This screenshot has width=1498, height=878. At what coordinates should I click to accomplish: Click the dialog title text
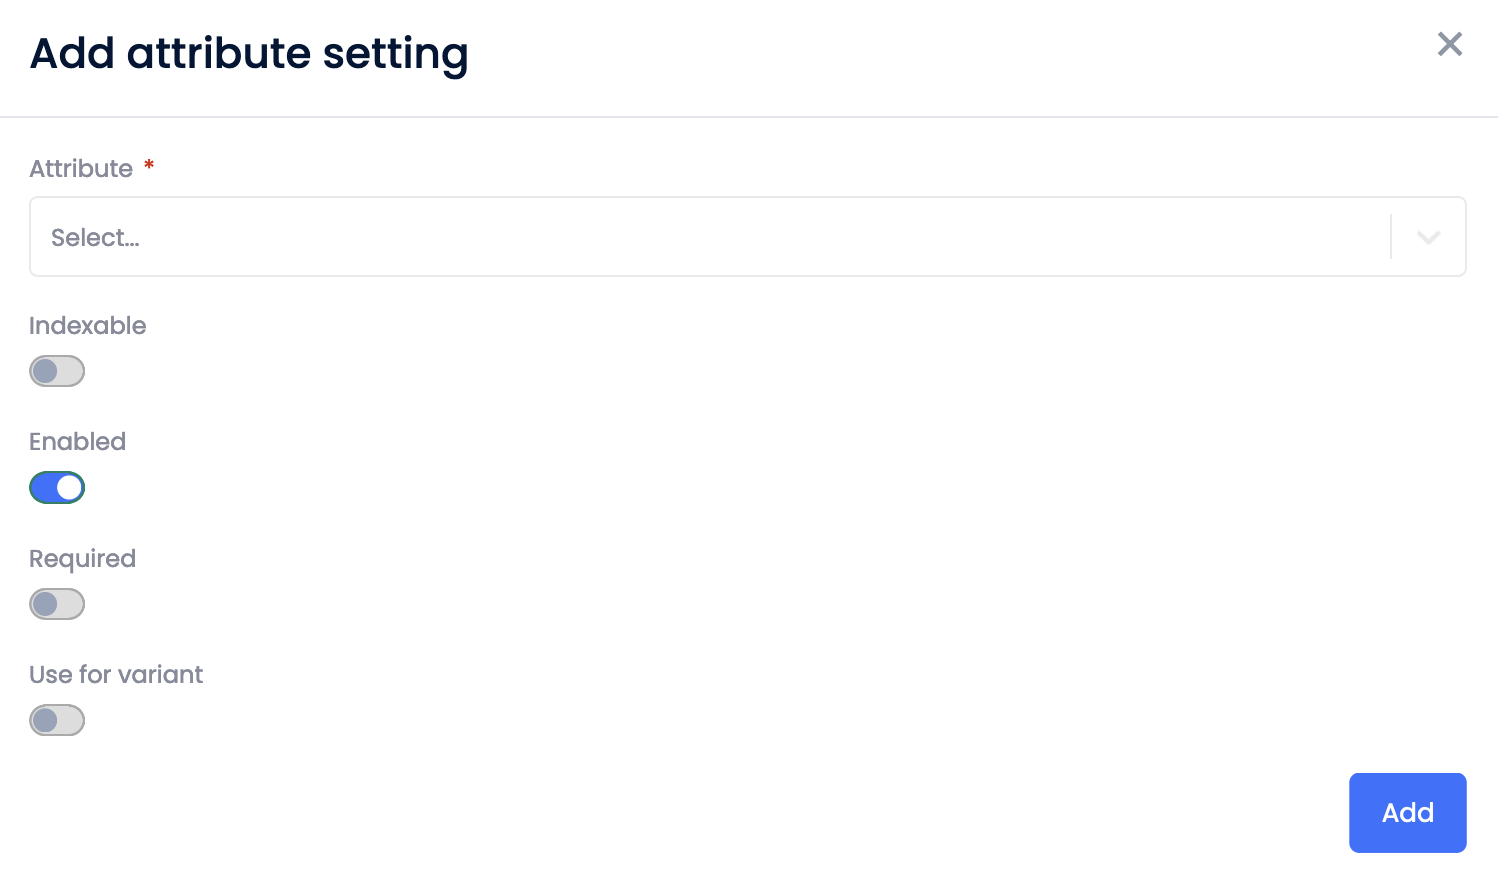249,53
